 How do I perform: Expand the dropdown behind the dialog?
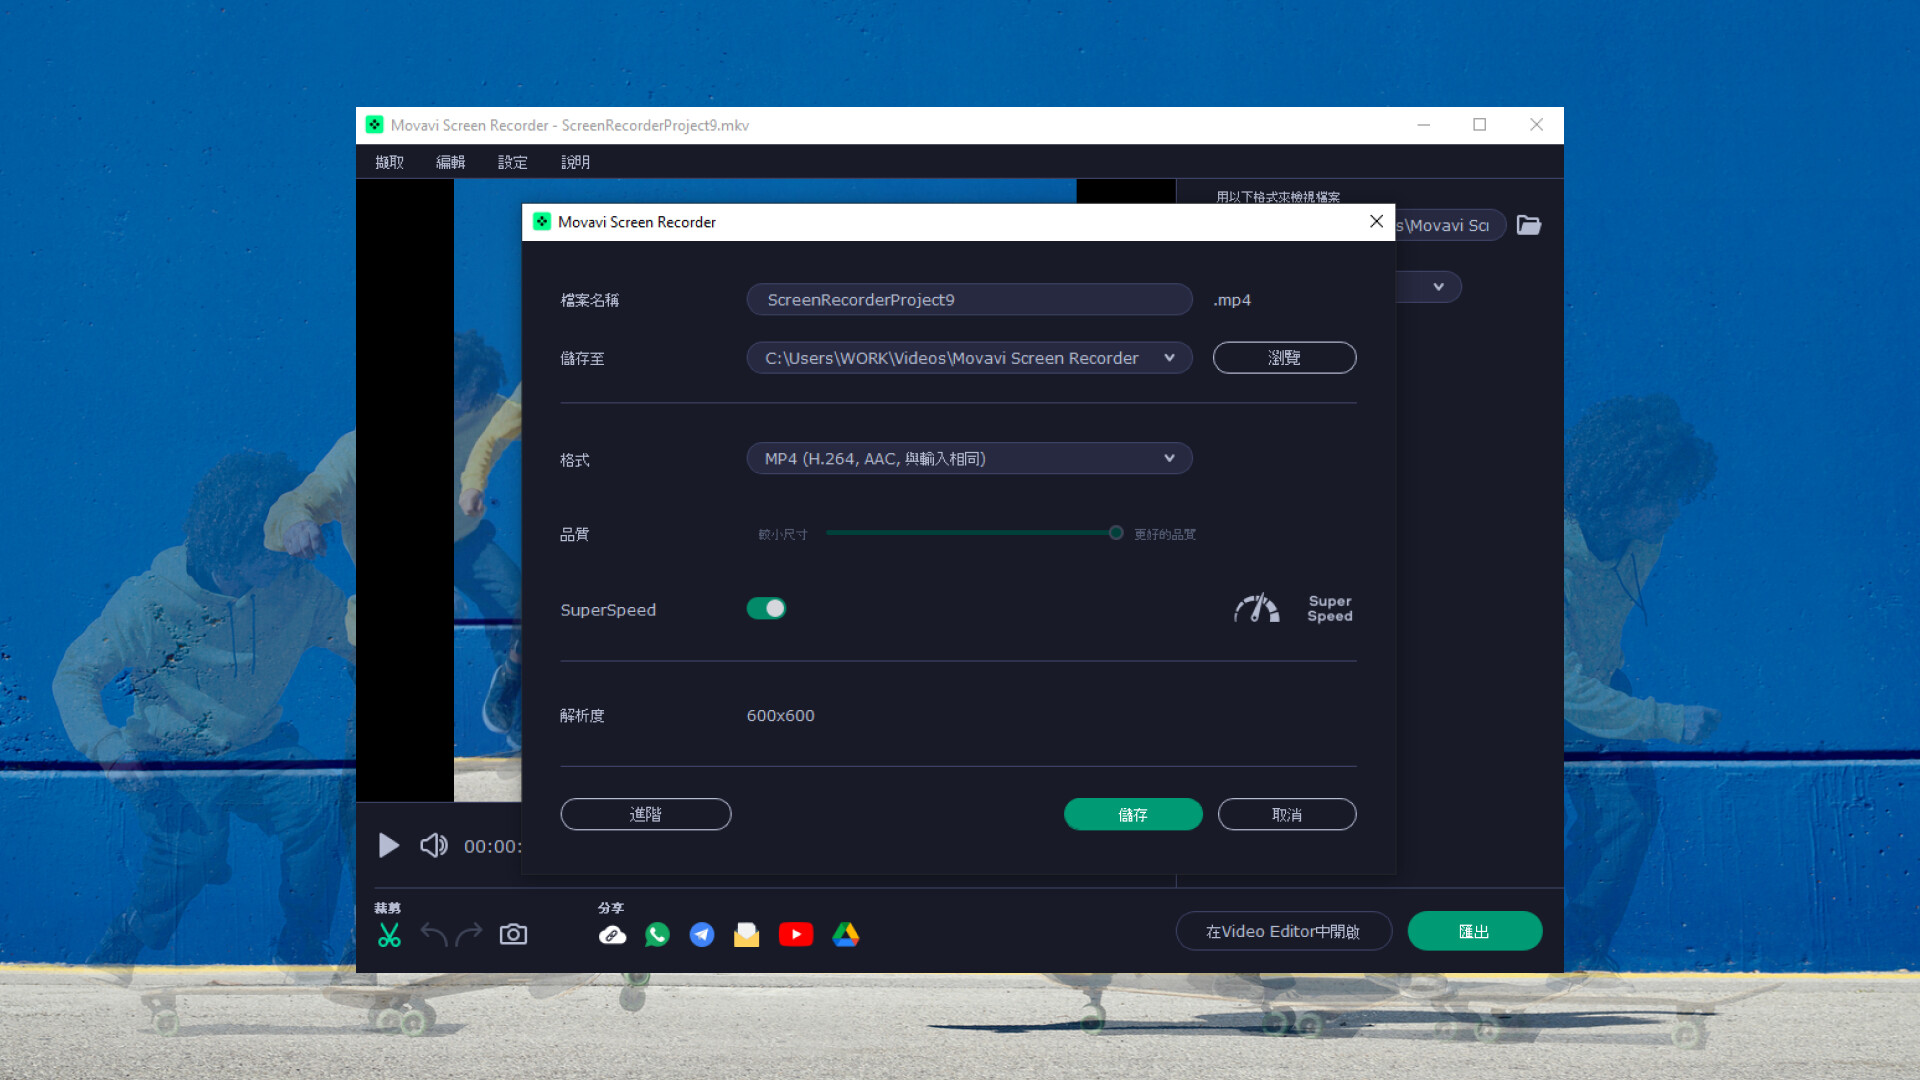click(x=1438, y=287)
